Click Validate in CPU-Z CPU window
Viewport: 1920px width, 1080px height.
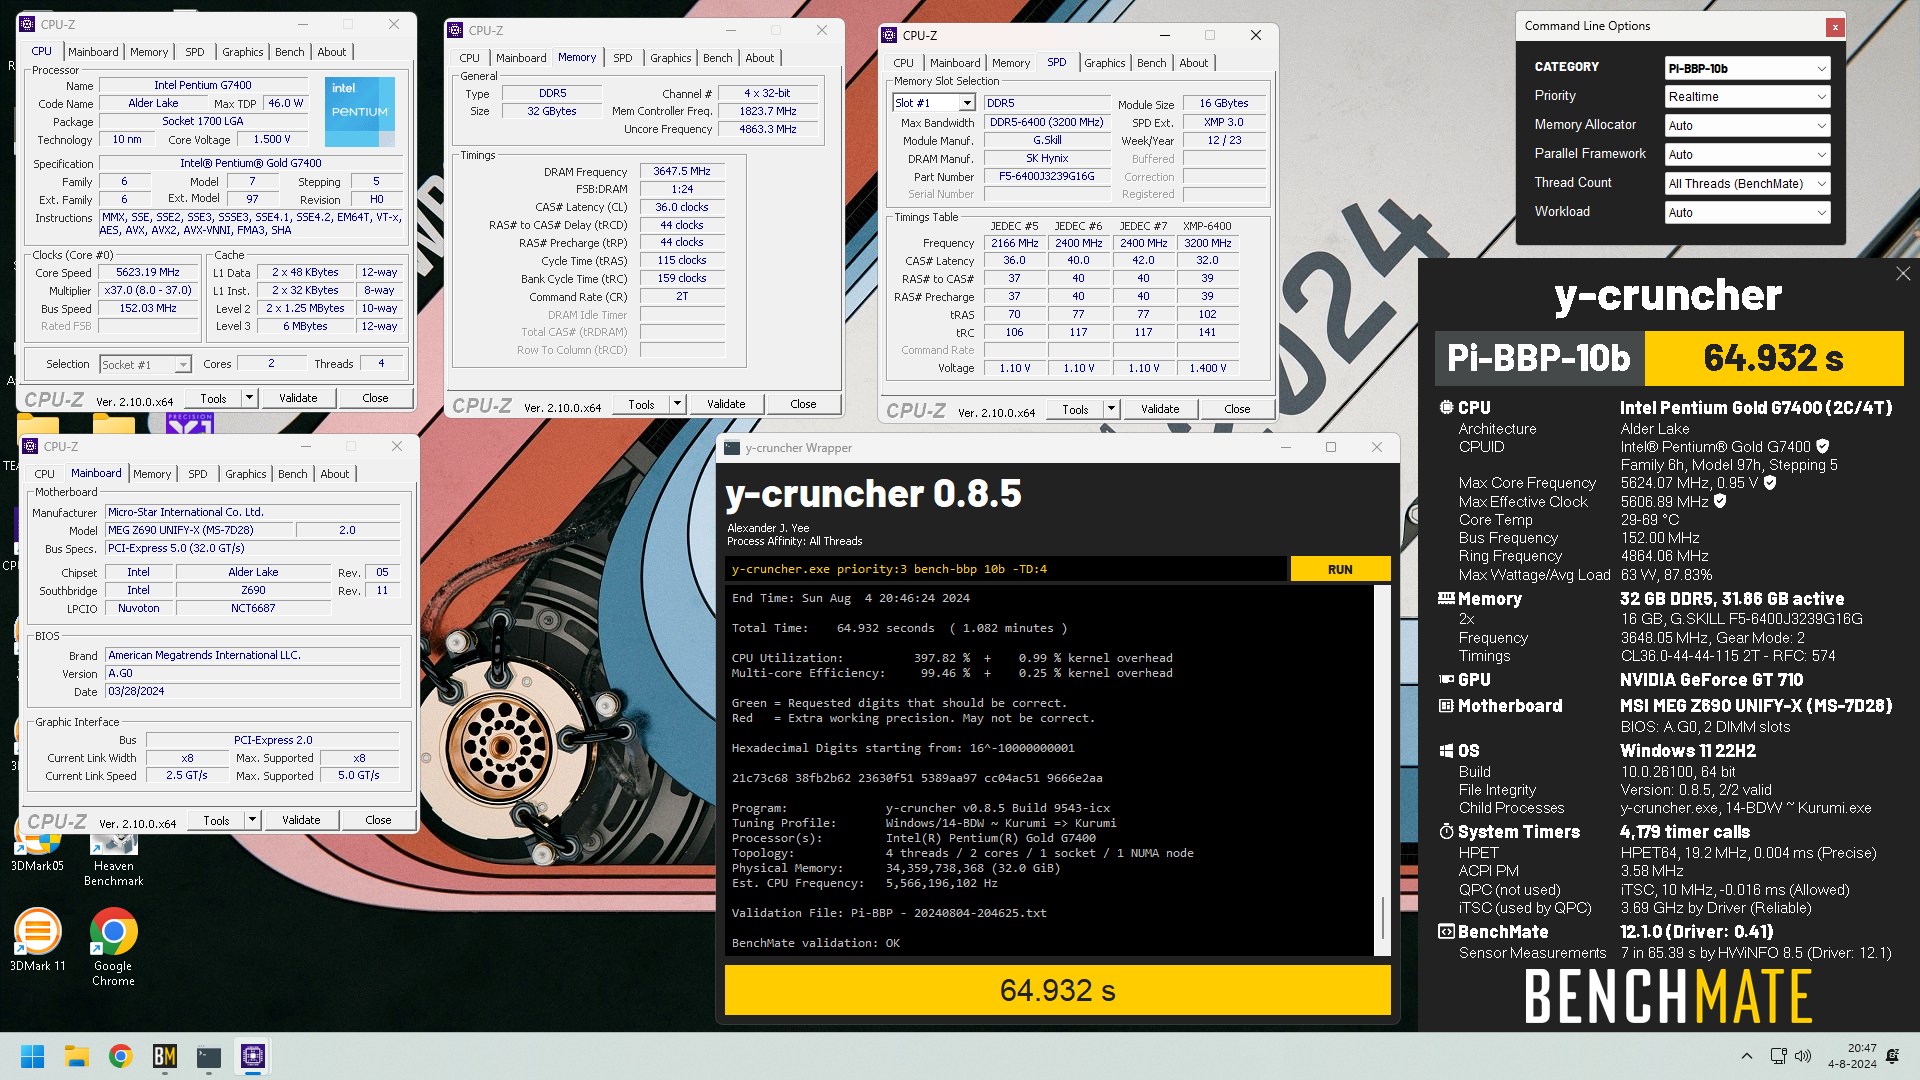(298, 398)
